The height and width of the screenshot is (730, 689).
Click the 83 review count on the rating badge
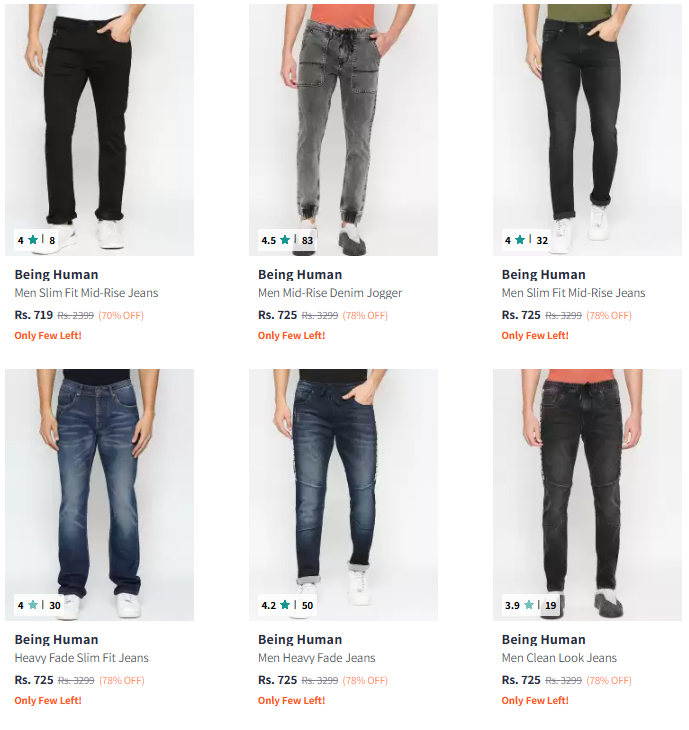tap(307, 240)
